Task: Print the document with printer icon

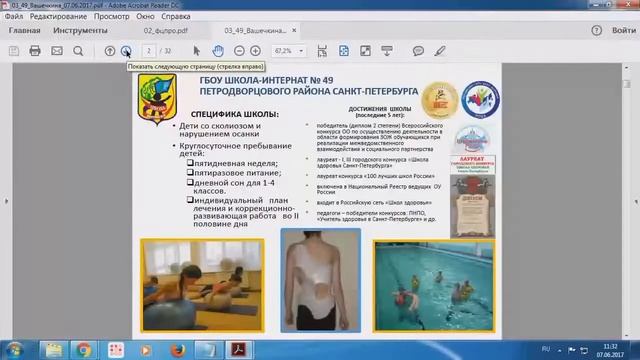Action: point(35,51)
